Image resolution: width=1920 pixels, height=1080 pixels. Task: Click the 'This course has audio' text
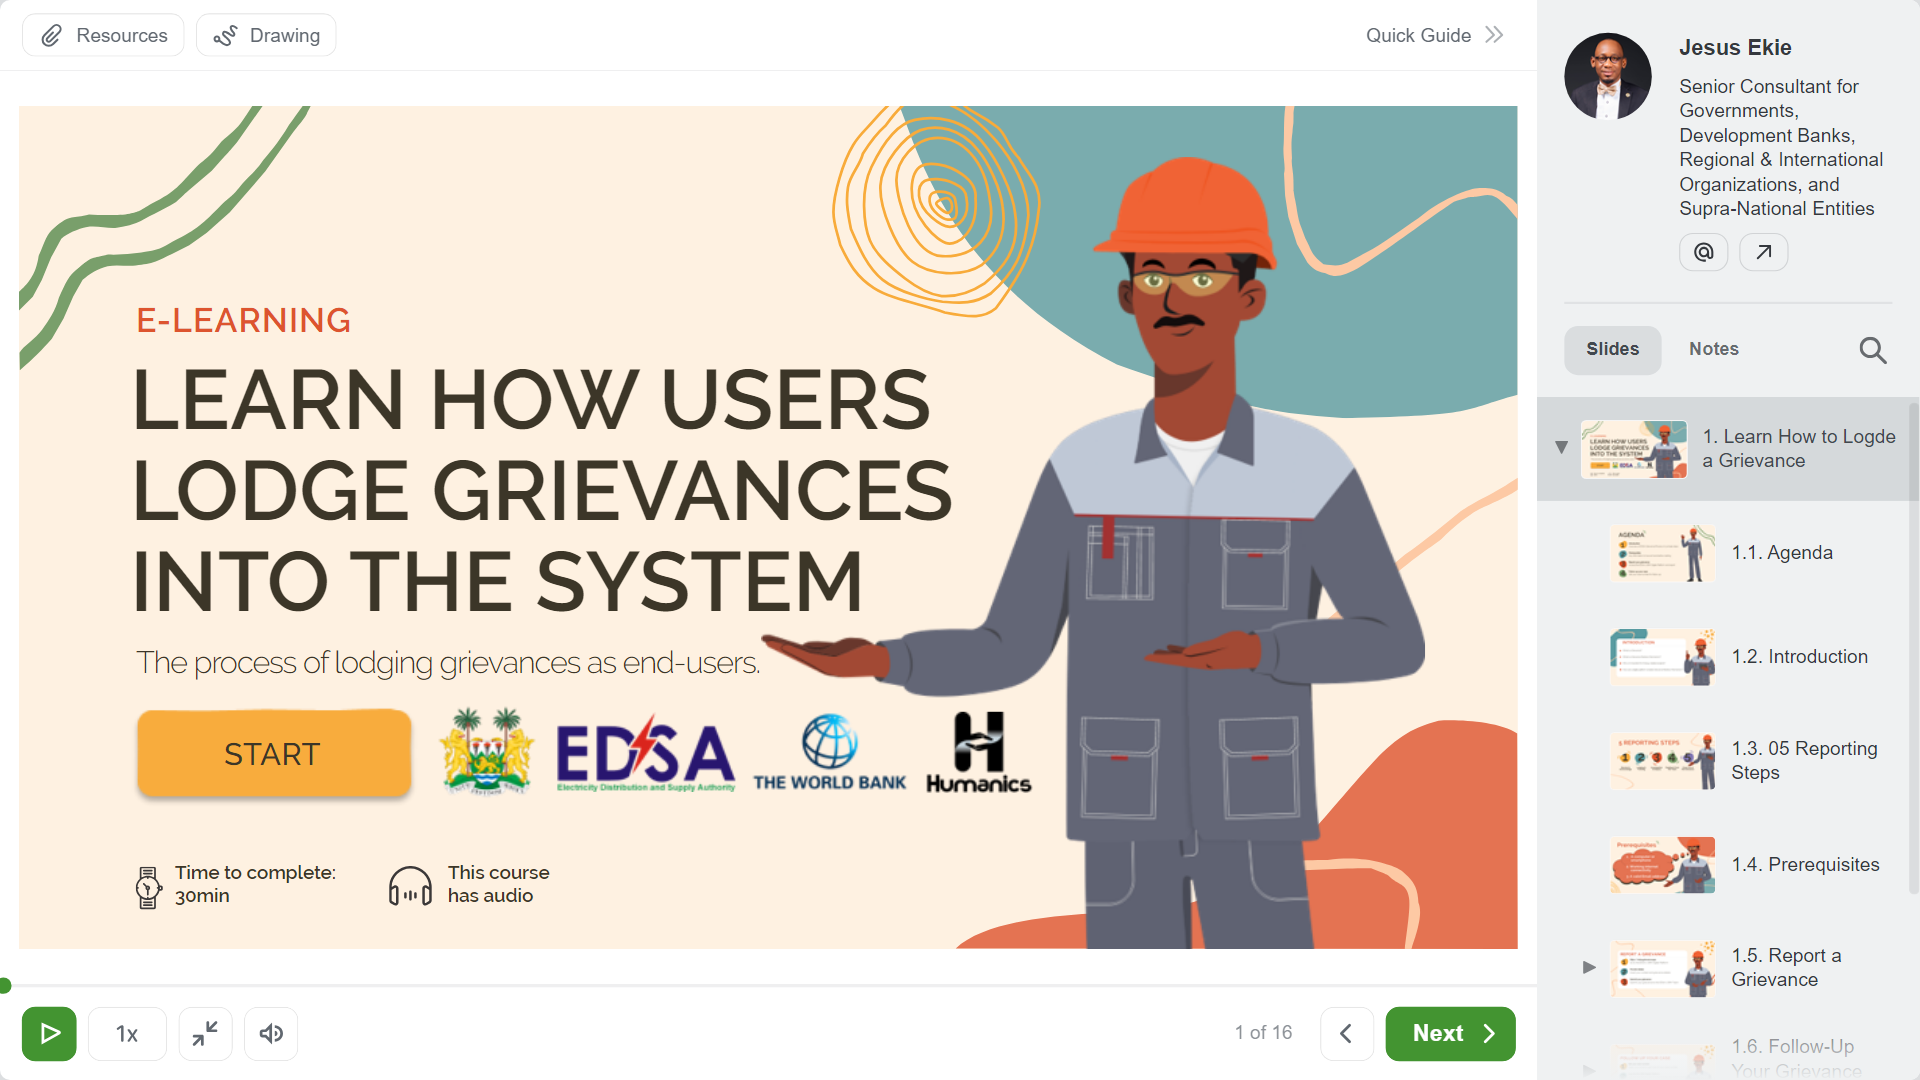coord(498,884)
